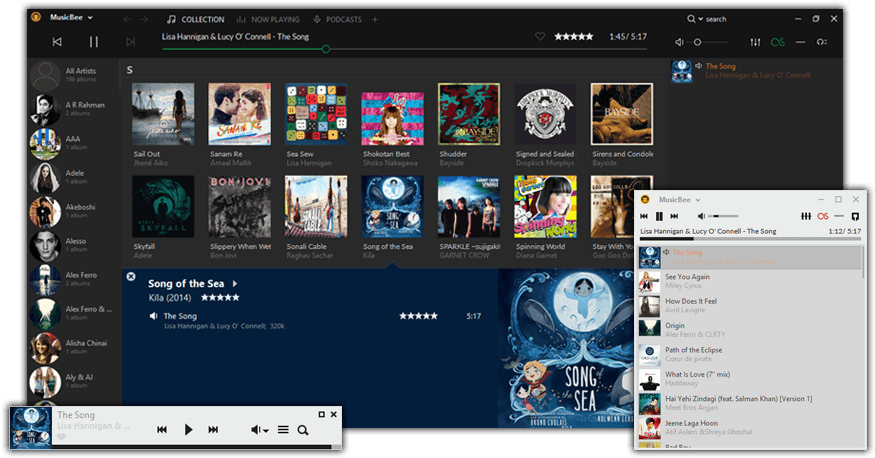Switch to Collection tab
Viewport: 875px width, 458px height.
click(x=195, y=20)
